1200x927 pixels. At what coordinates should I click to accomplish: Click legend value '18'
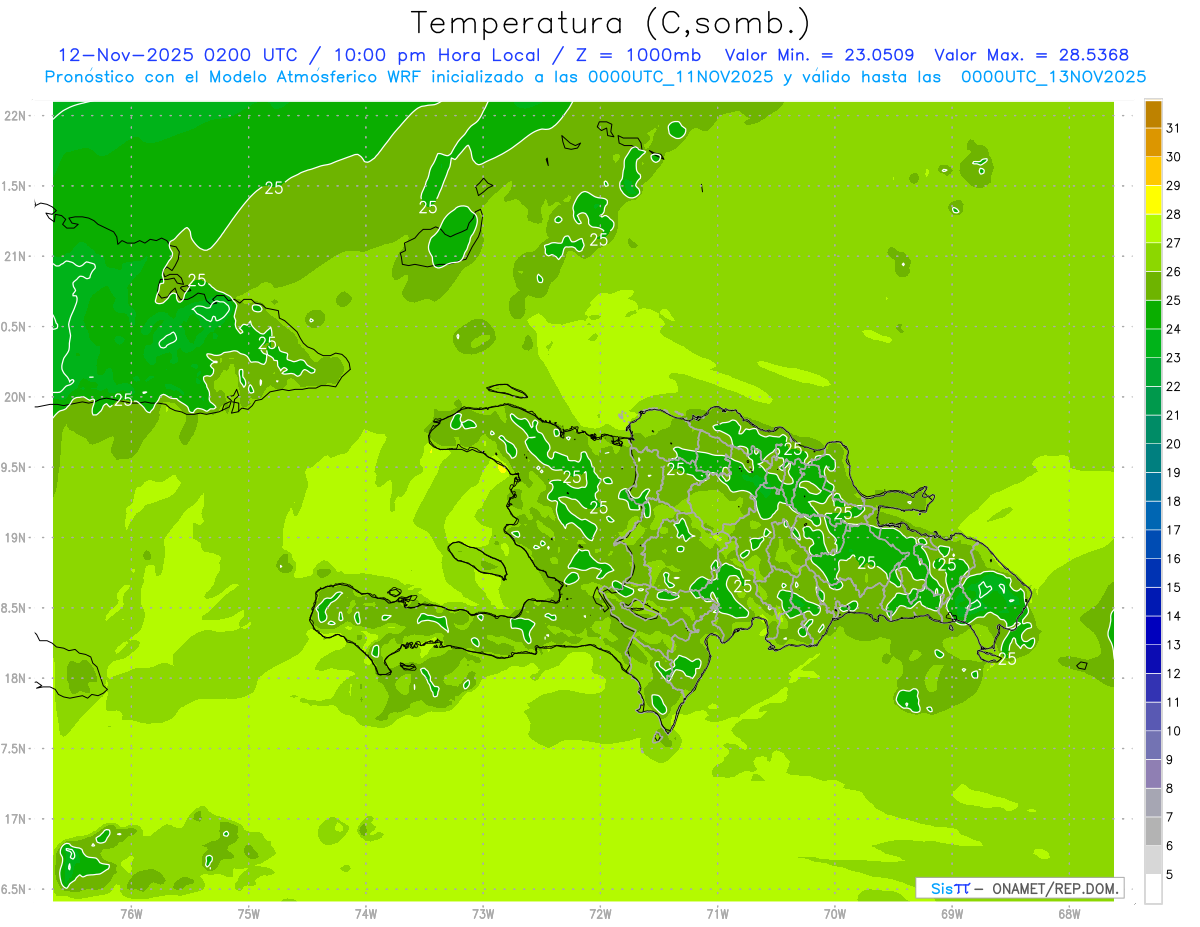tap(1173, 501)
